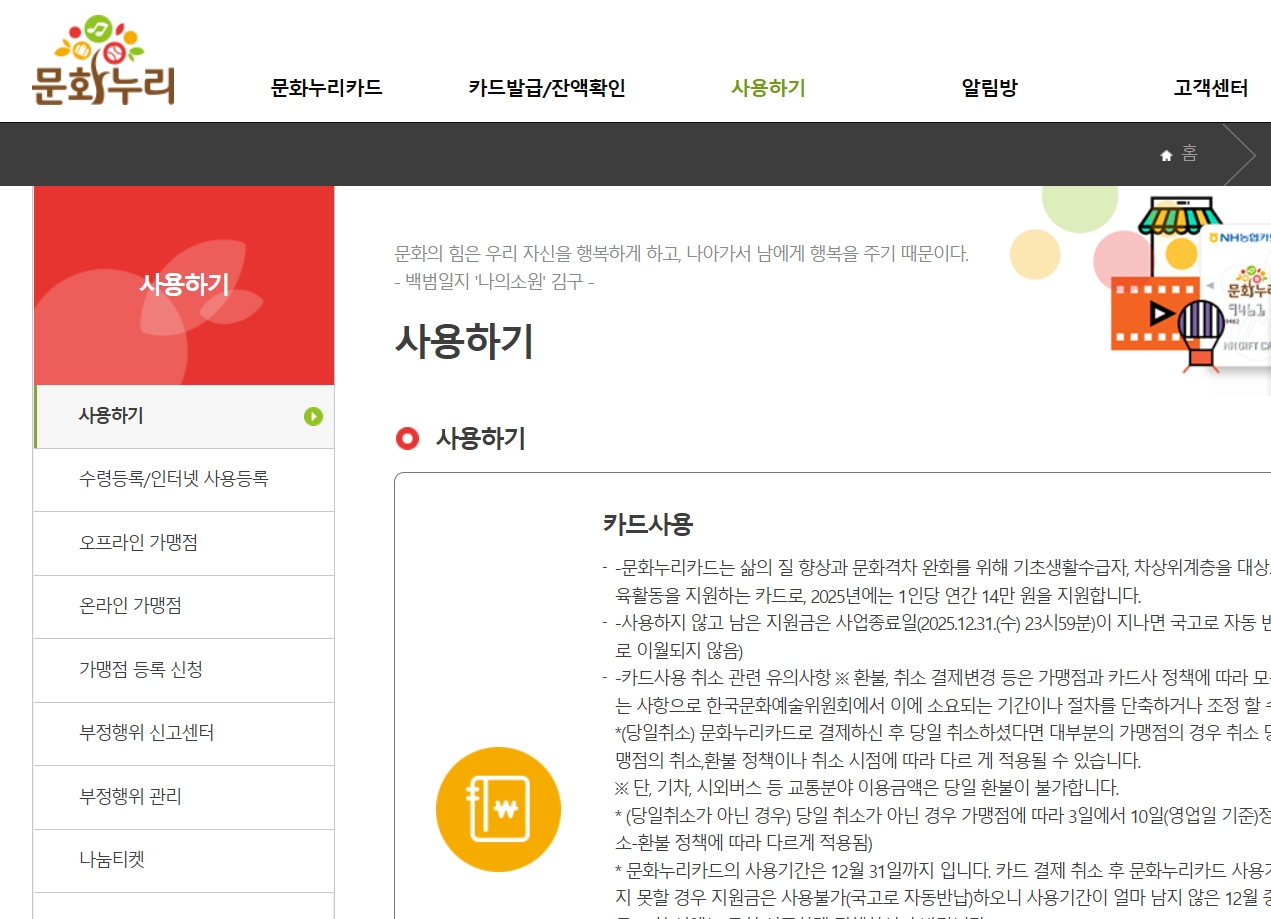
Task: Open 오프라인 가맹점 page
Action: click(184, 543)
